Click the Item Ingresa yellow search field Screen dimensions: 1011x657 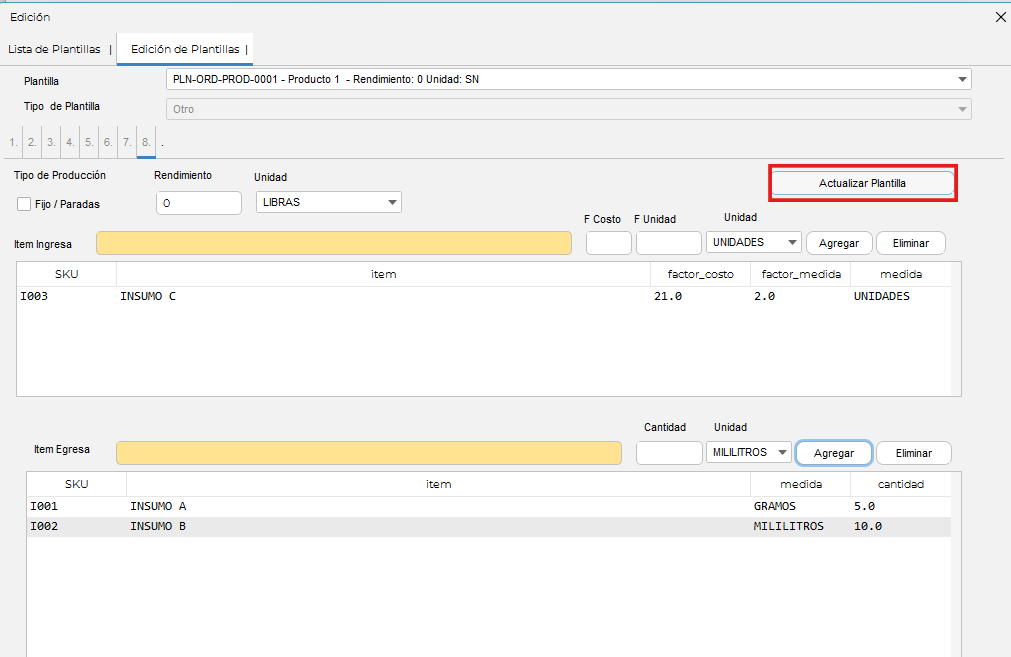[333, 243]
